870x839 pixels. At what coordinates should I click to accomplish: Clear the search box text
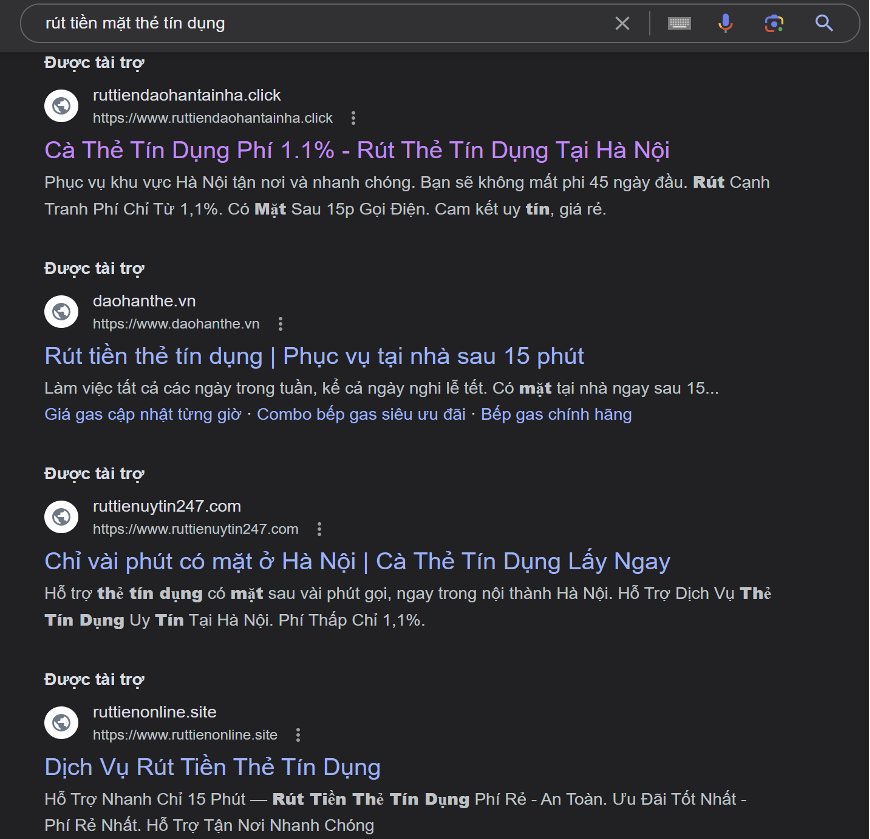point(622,23)
